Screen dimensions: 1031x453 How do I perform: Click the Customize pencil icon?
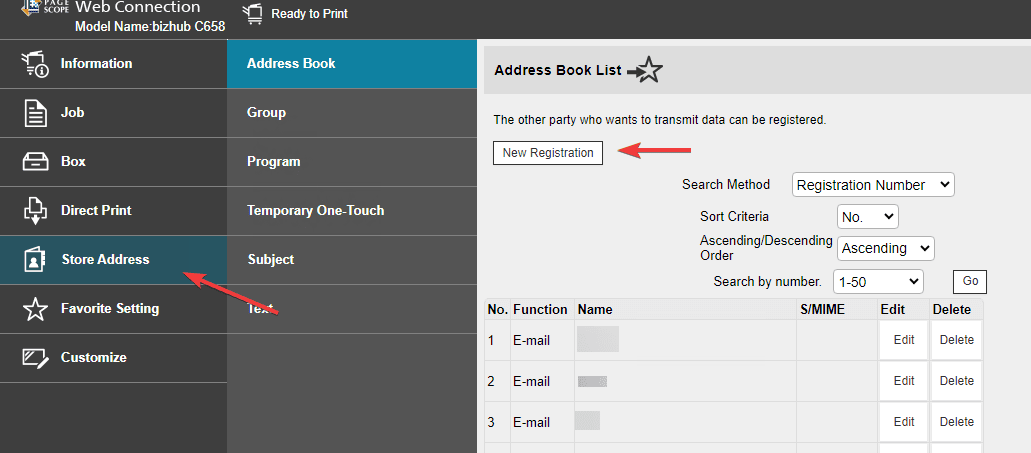coord(35,358)
